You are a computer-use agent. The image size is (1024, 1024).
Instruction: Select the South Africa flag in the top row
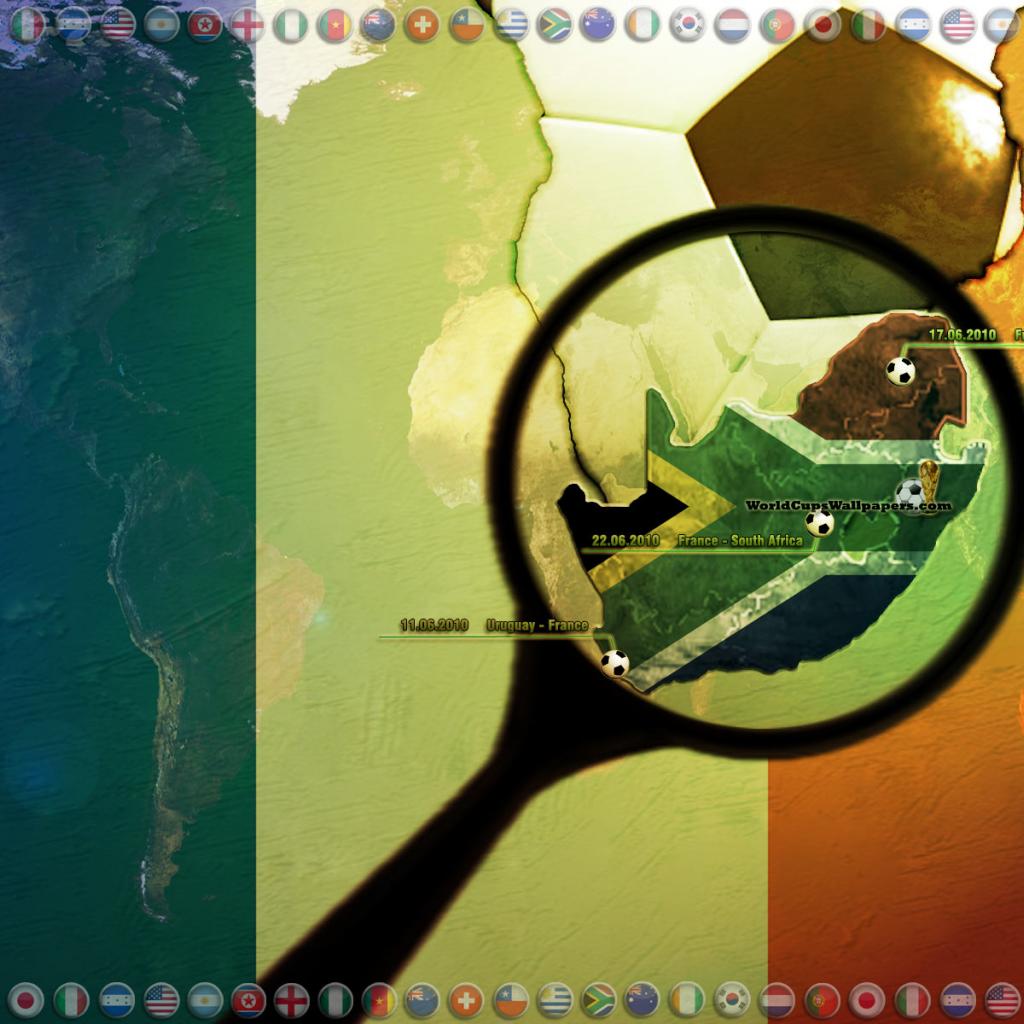pyautogui.click(x=554, y=24)
